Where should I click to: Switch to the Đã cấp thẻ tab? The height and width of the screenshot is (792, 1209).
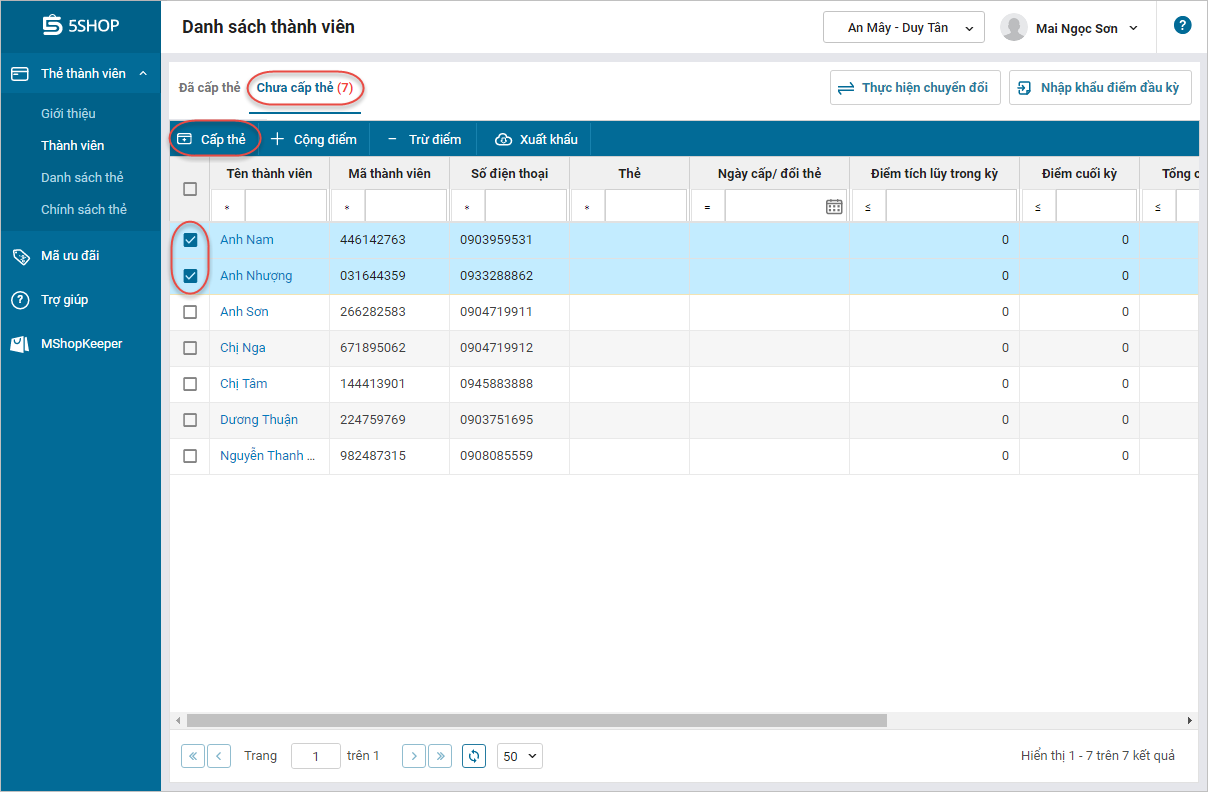point(209,88)
